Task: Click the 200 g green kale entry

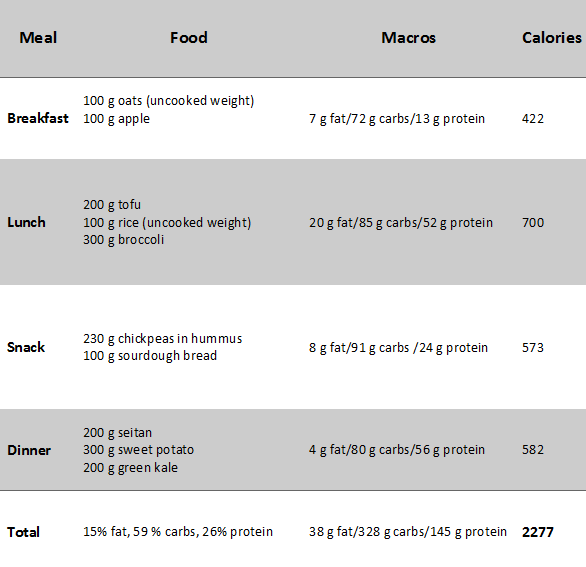Action: click(x=130, y=468)
